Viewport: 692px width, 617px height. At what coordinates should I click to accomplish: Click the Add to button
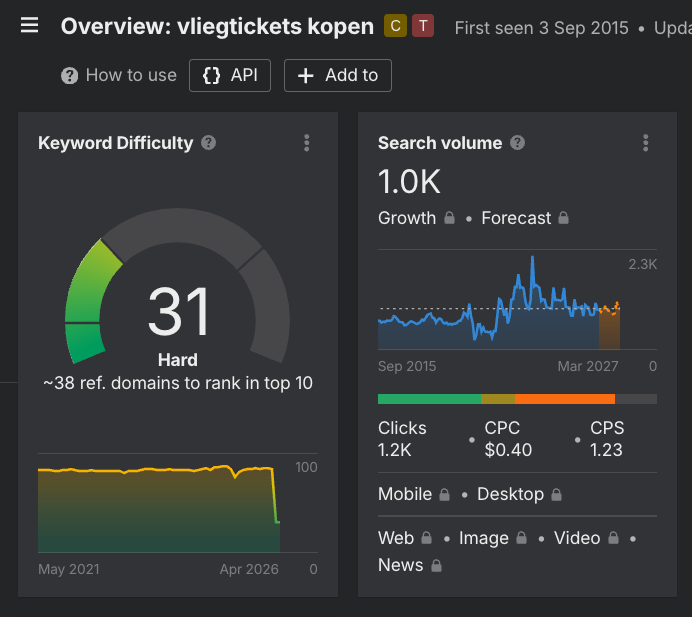[x=338, y=75]
